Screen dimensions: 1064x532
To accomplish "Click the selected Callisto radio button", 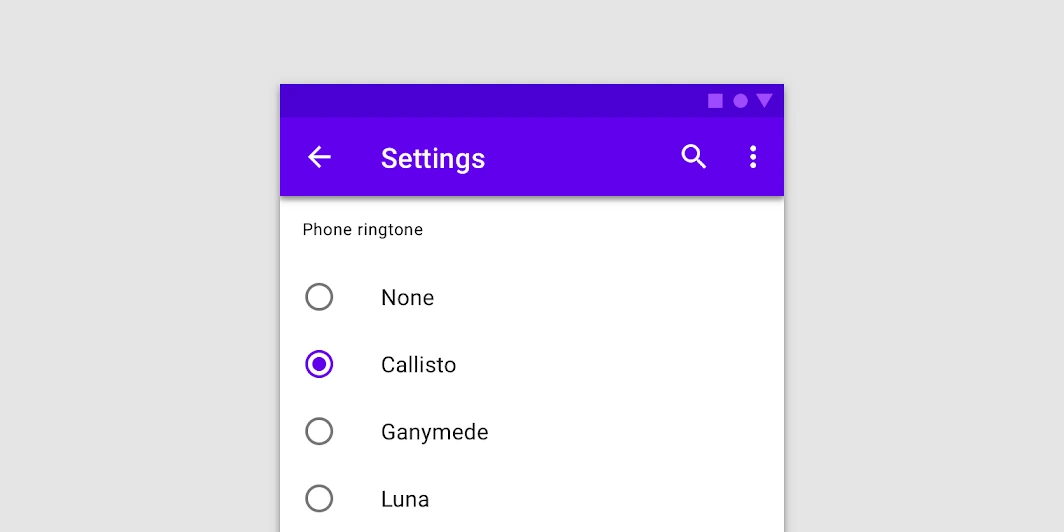I will pyautogui.click(x=319, y=364).
